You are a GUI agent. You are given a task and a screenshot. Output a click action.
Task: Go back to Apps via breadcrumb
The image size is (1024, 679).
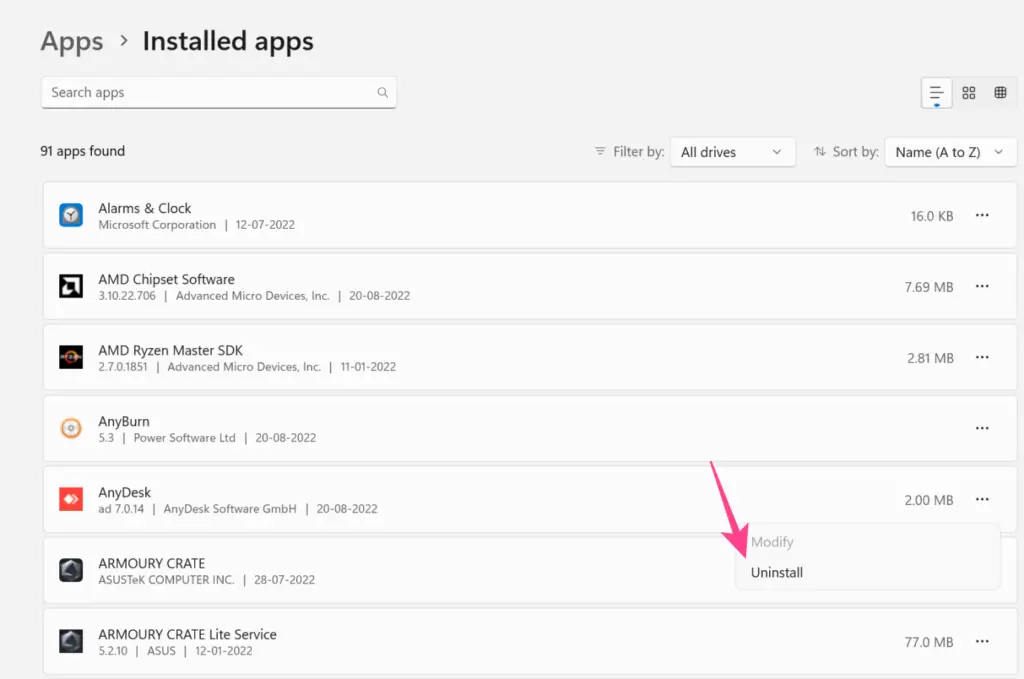[x=72, y=42]
